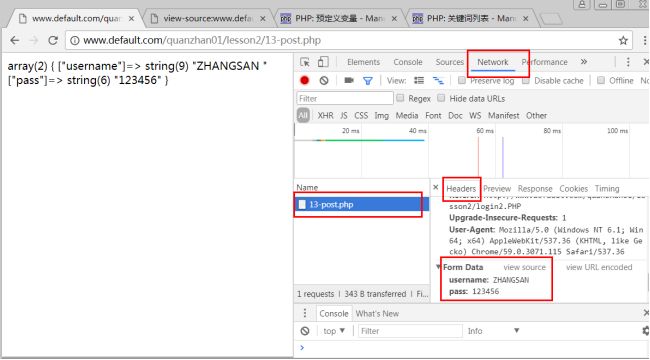Select the What's New drawer tab
650x360 pixels.
coord(377,314)
